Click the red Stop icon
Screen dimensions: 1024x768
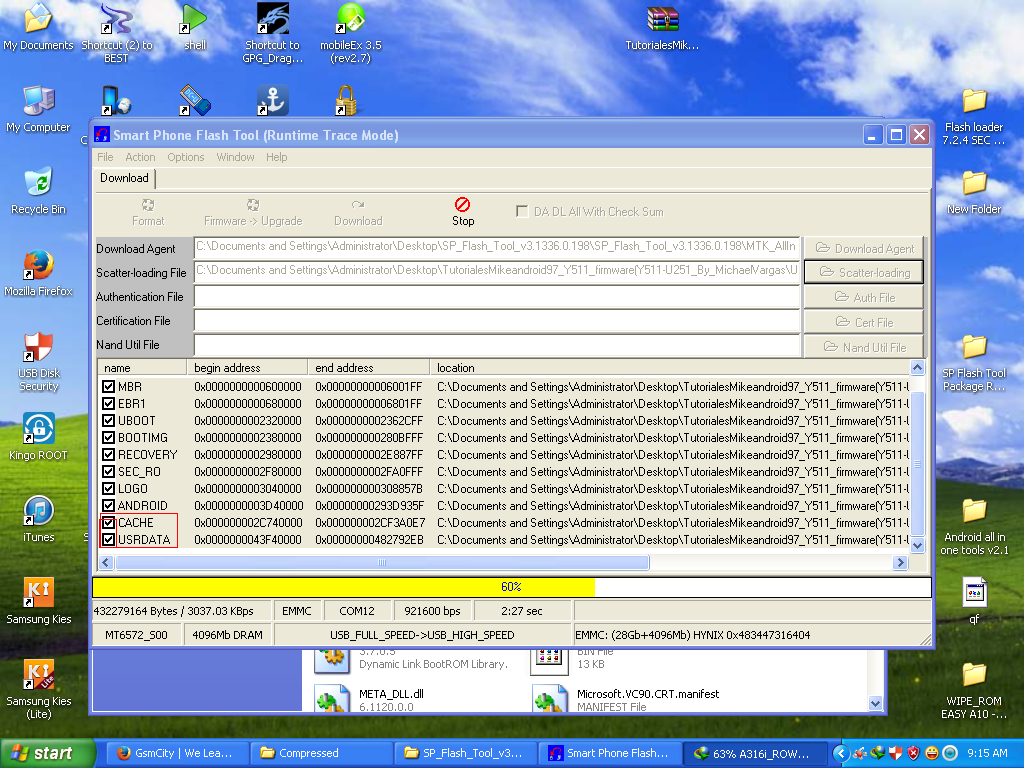coord(462,204)
